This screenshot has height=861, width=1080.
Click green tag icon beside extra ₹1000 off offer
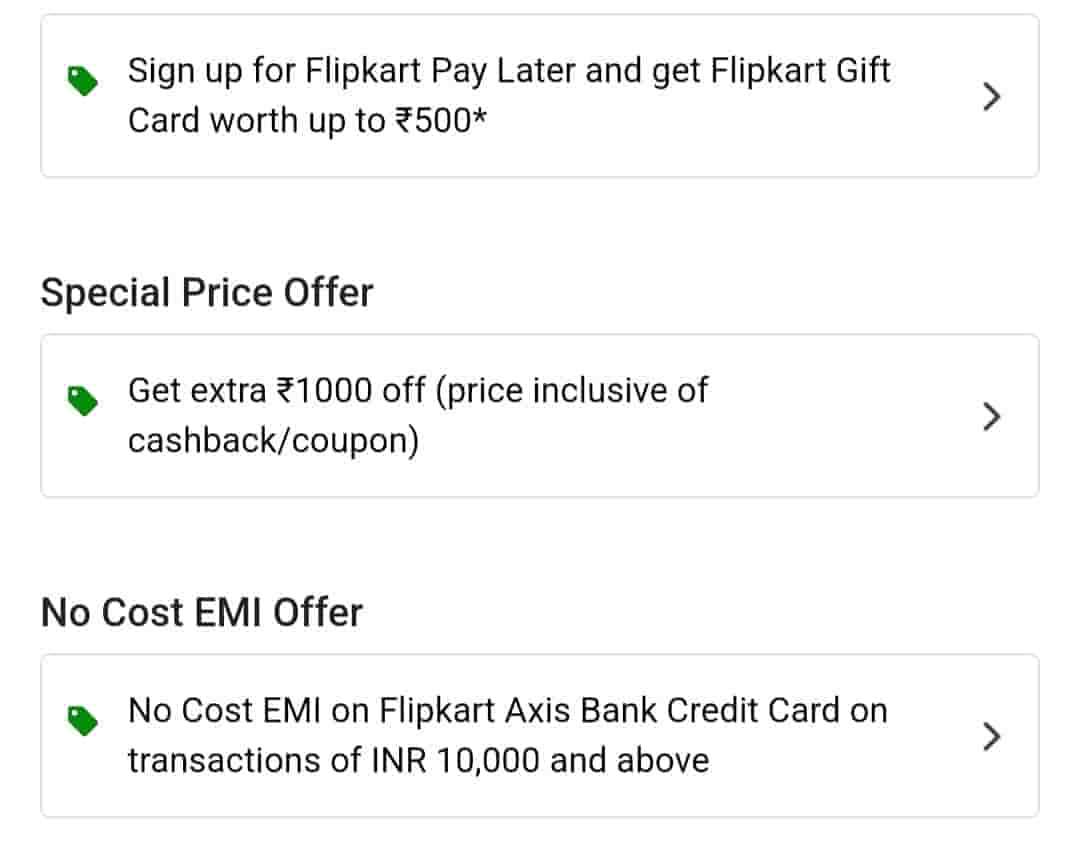(82, 401)
